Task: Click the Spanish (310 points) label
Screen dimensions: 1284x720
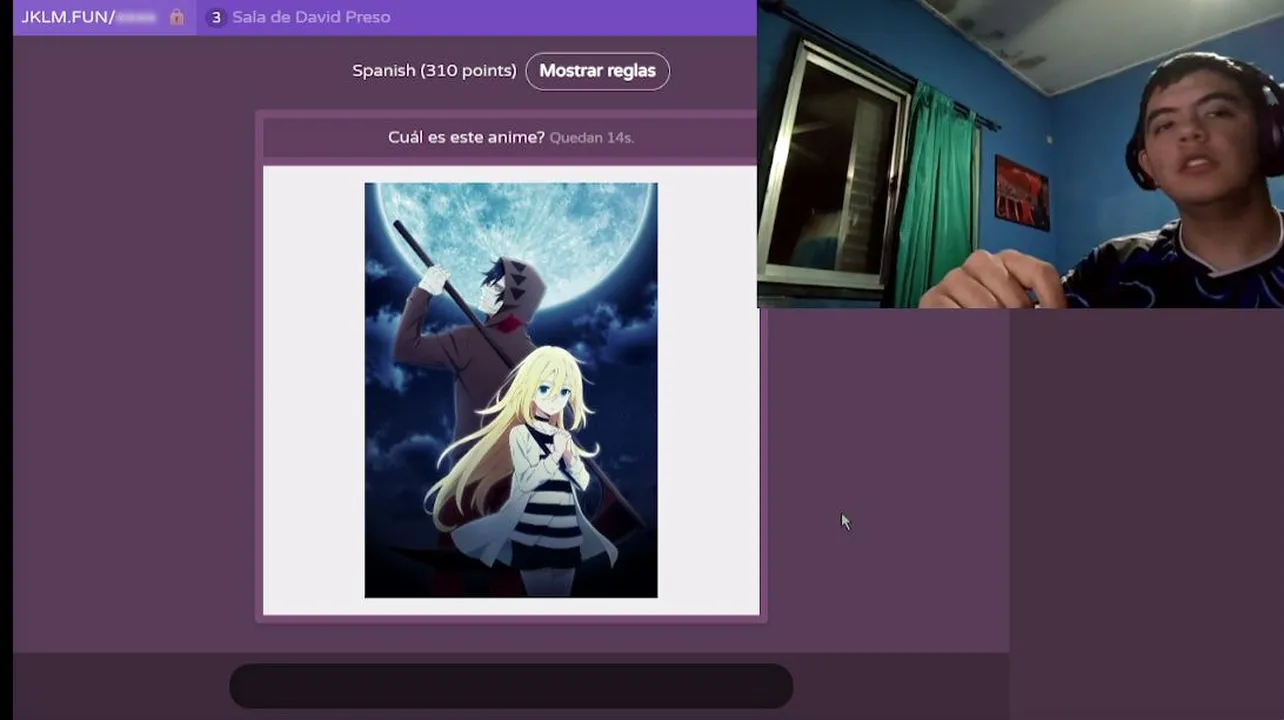Action: click(434, 71)
